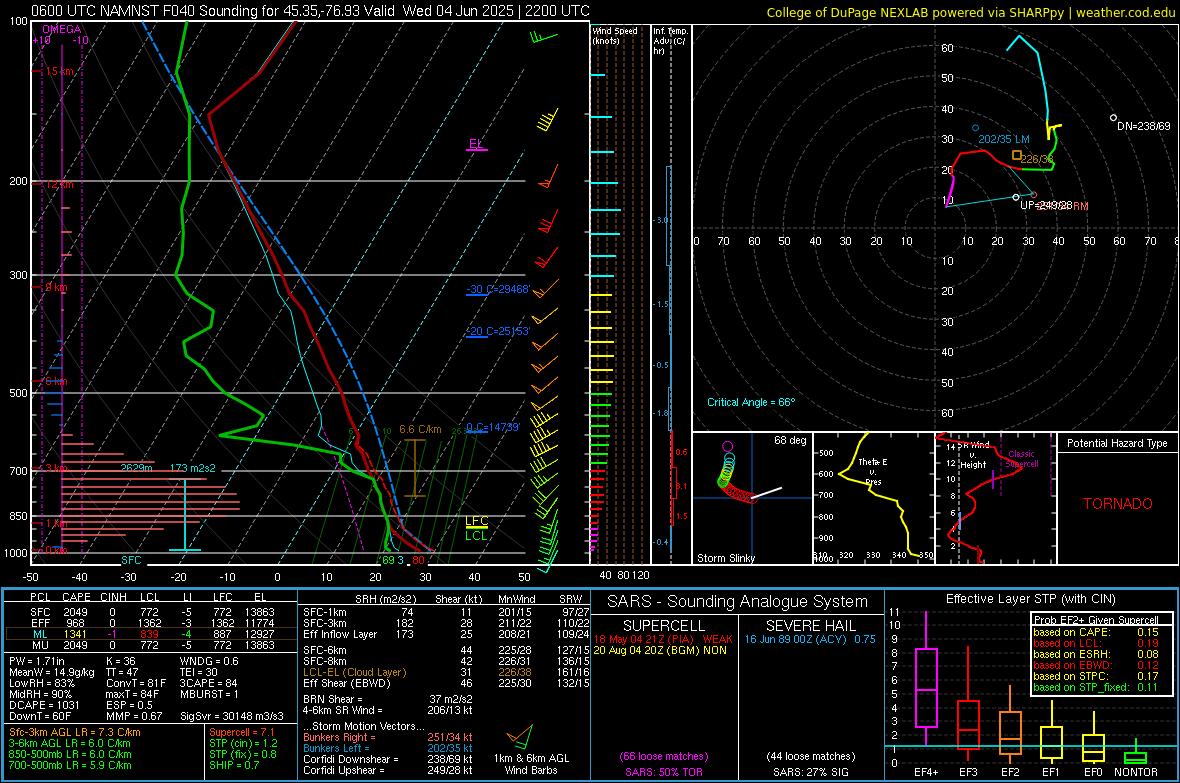
Task: Click the 202/35 LM hodograph label
Action: [1004, 139]
